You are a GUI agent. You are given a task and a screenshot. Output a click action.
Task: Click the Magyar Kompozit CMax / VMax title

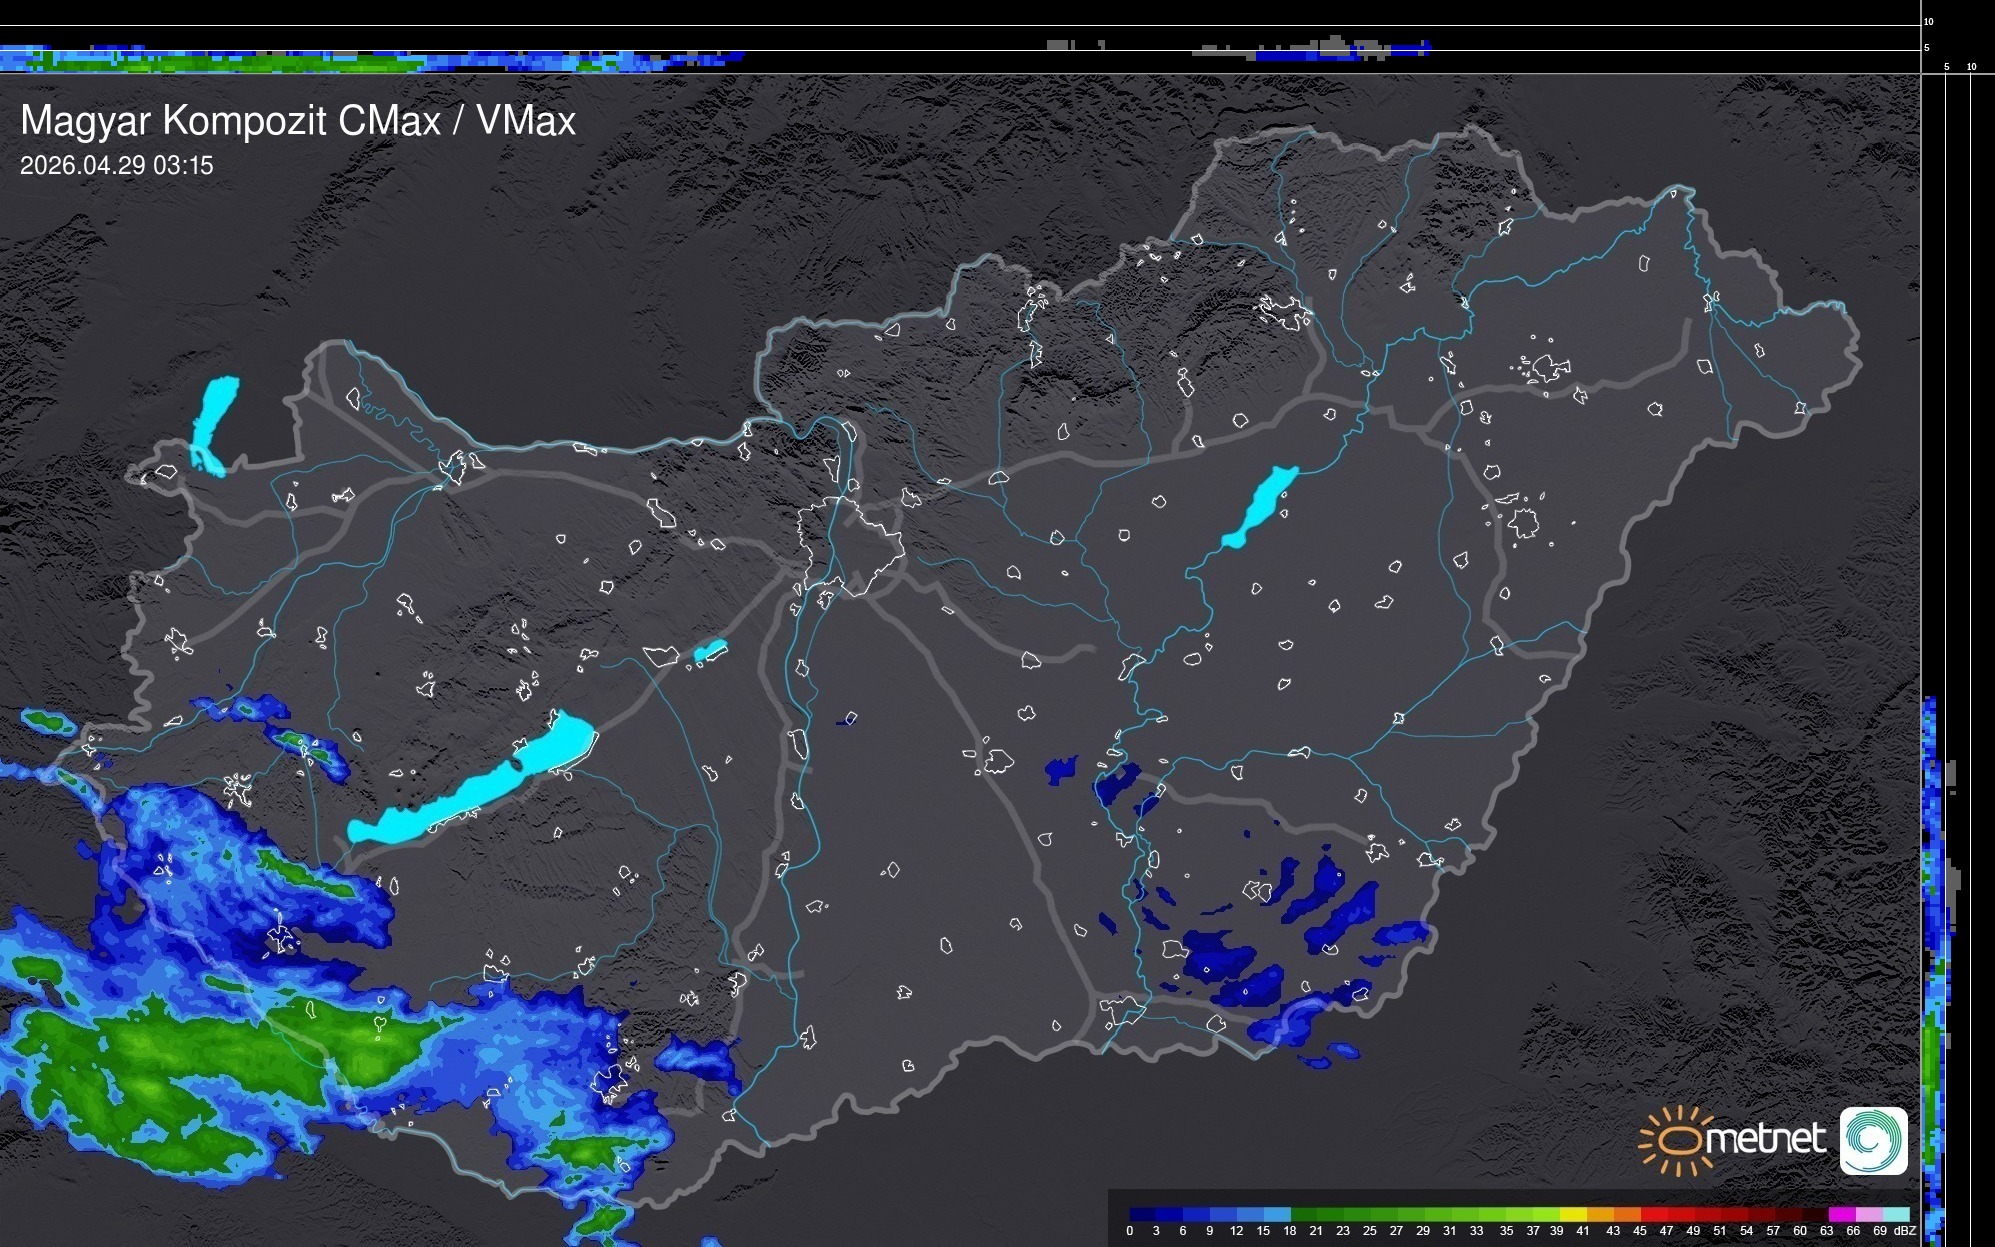coord(298,121)
